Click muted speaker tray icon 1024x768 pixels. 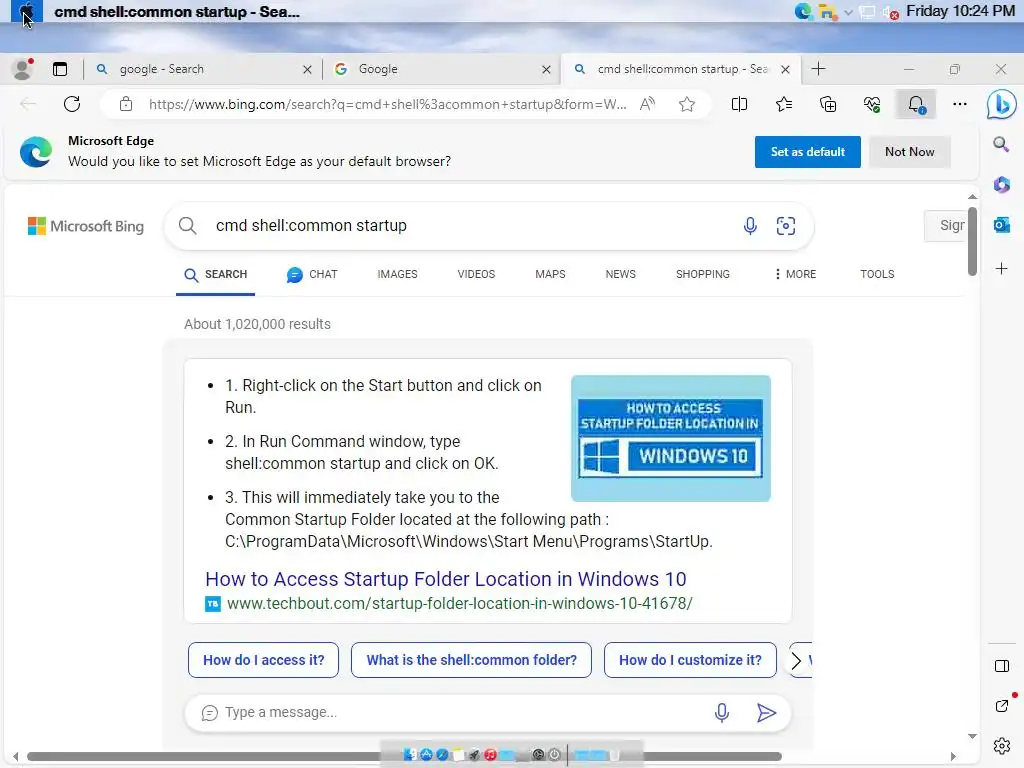(x=891, y=12)
